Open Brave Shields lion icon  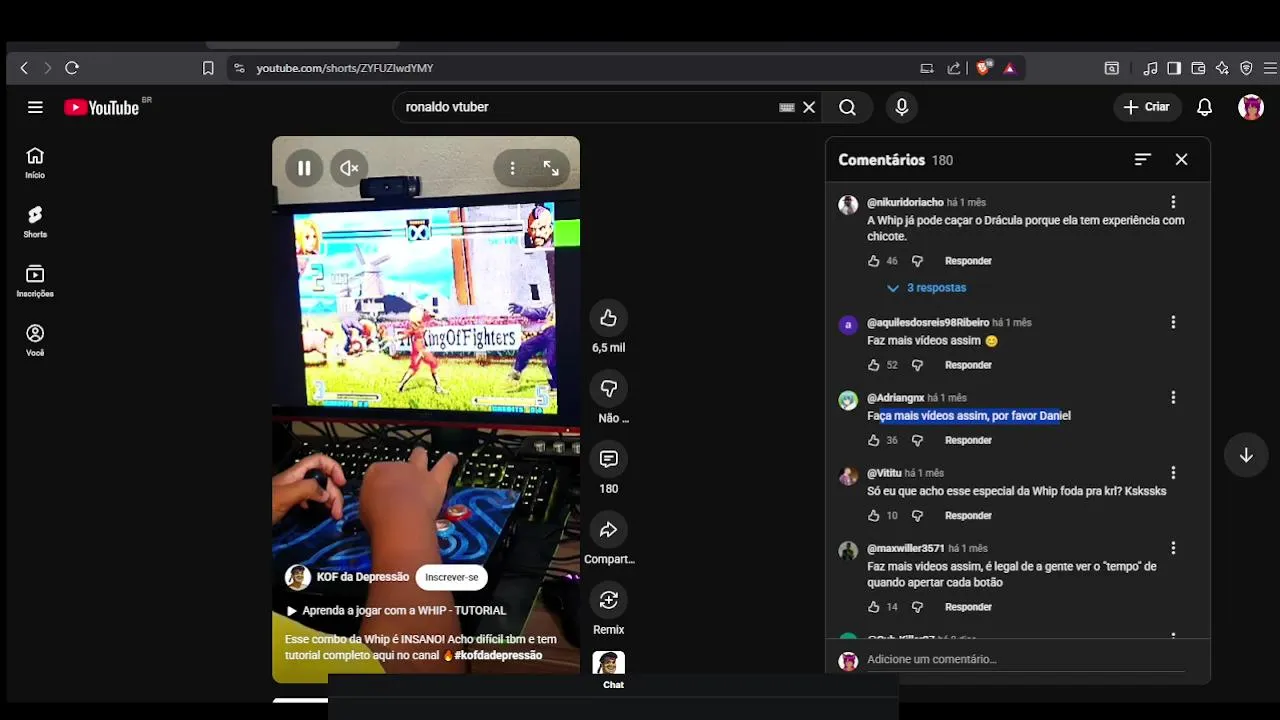tap(984, 68)
